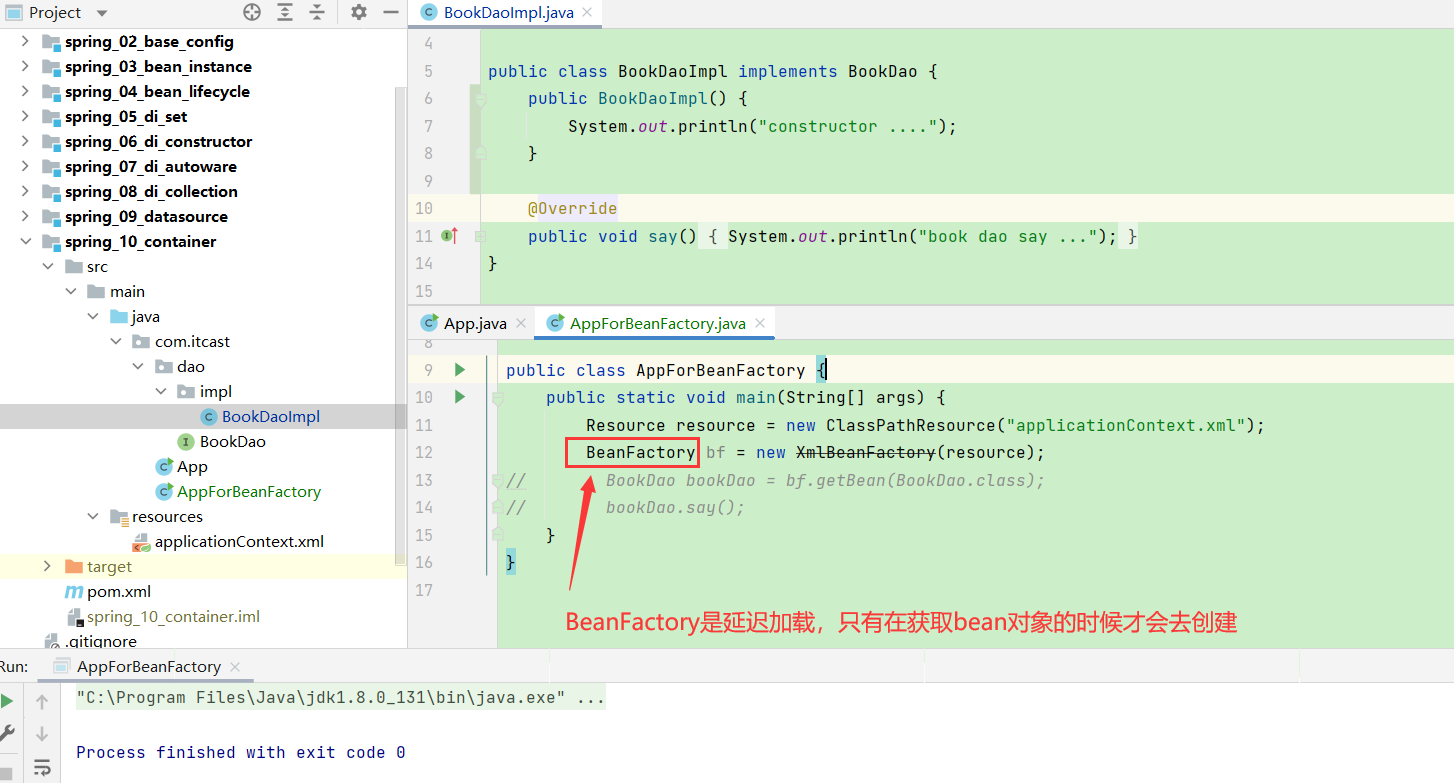Click the wrench icon in Run panel

[8, 734]
